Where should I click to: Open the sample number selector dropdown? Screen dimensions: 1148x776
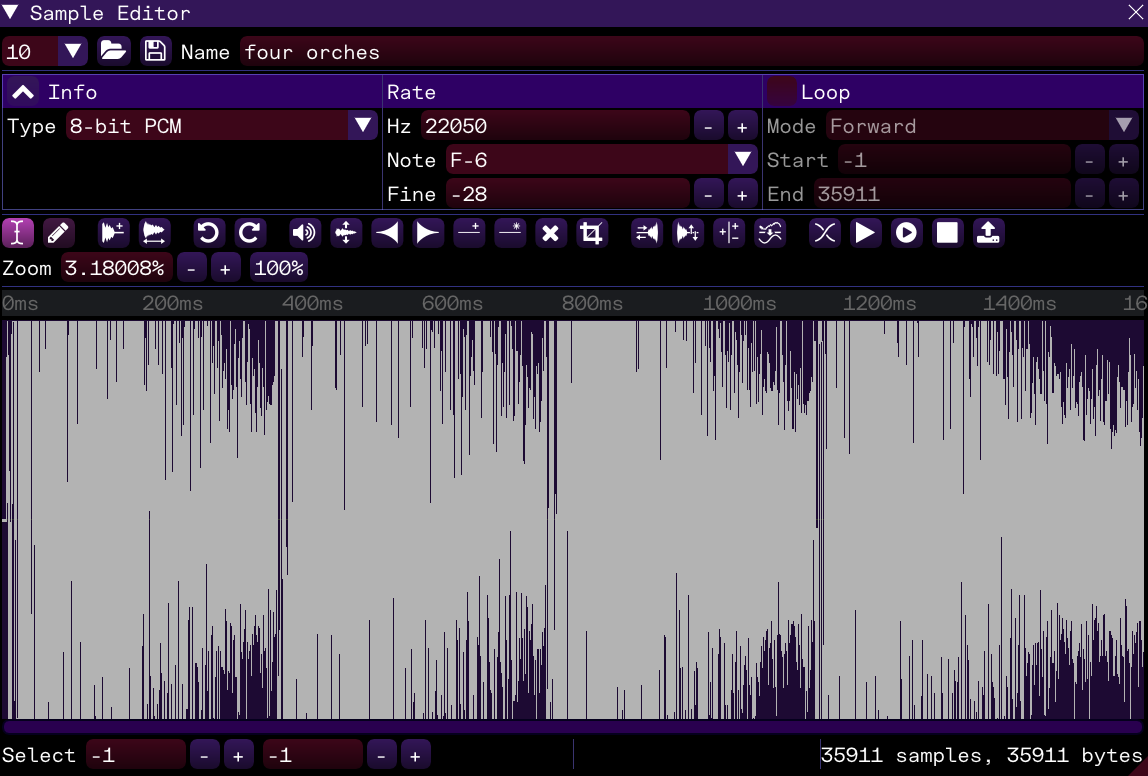[x=73, y=52]
